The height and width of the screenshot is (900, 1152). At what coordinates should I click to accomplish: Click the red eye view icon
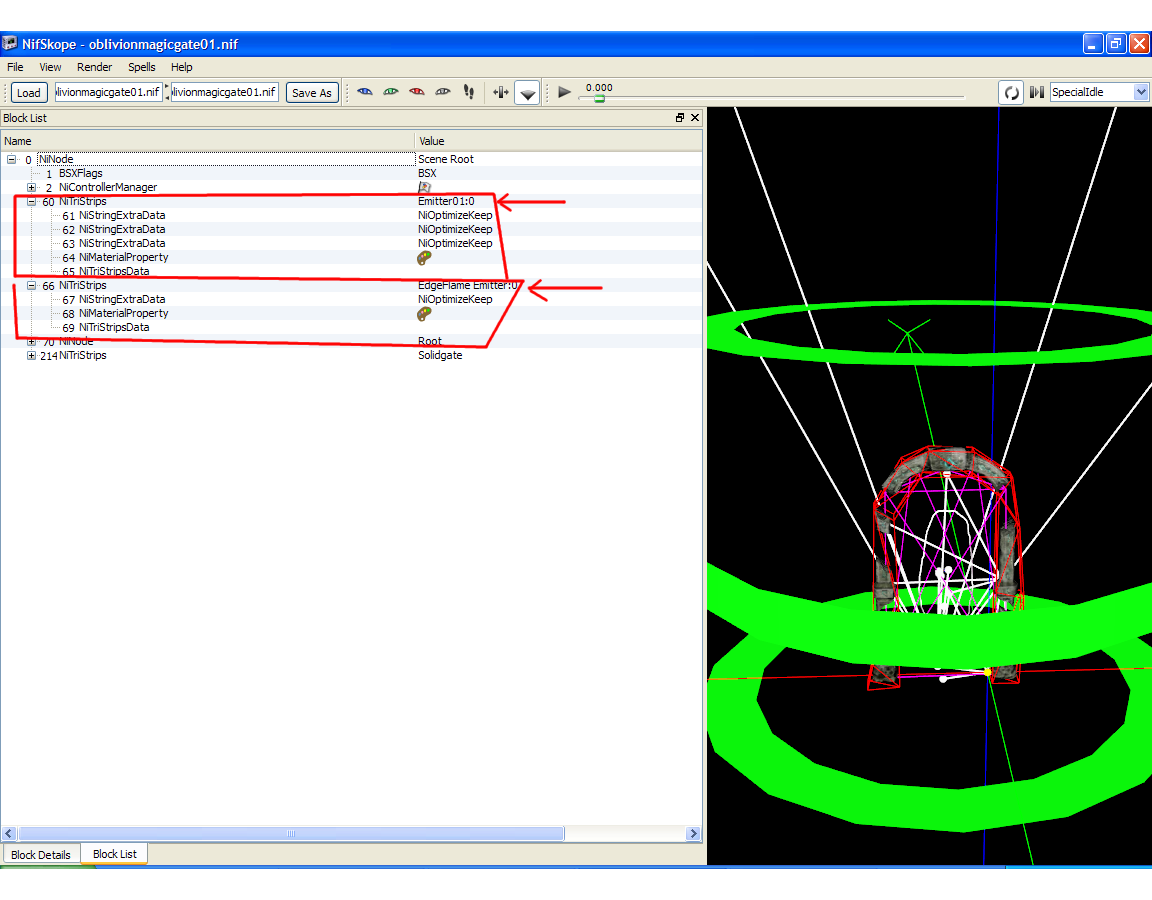click(417, 92)
